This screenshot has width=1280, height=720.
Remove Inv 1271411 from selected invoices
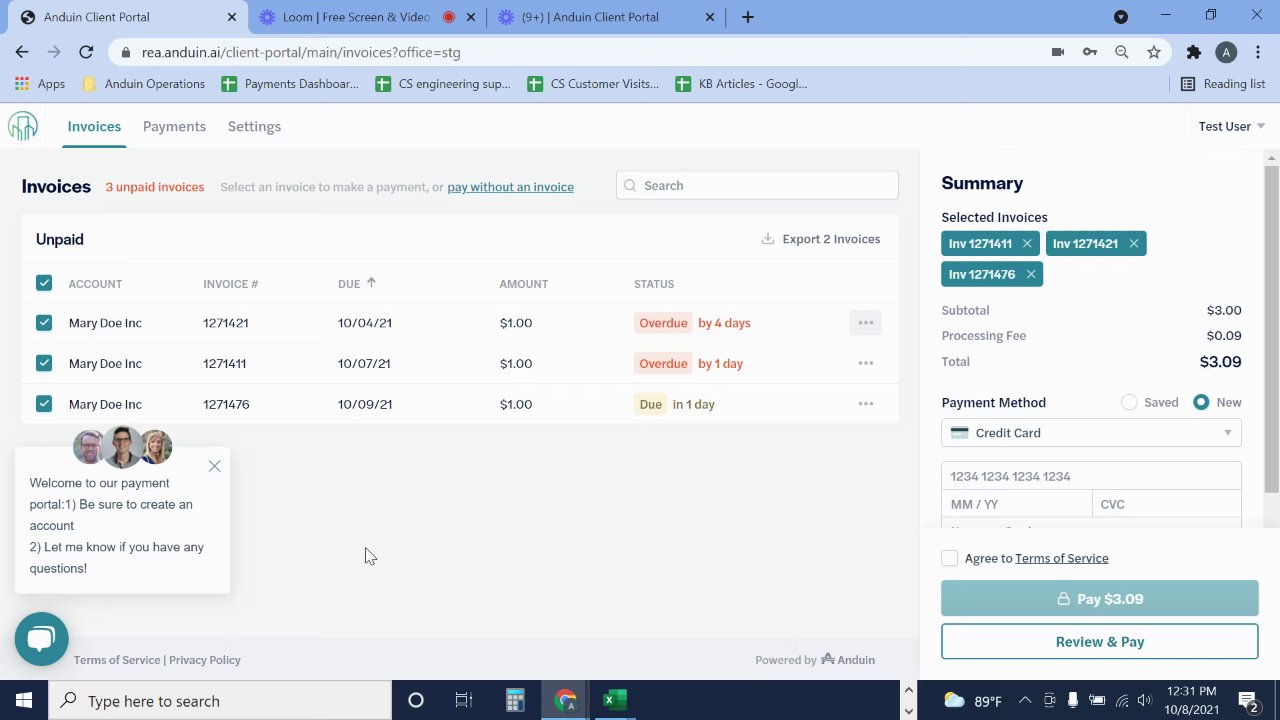[x=1027, y=243]
